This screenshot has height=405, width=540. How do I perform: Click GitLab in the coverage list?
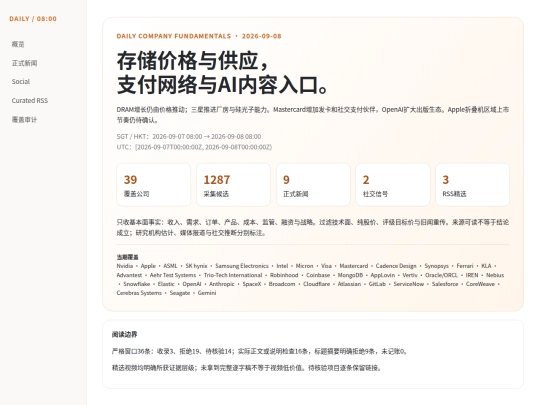click(x=377, y=284)
